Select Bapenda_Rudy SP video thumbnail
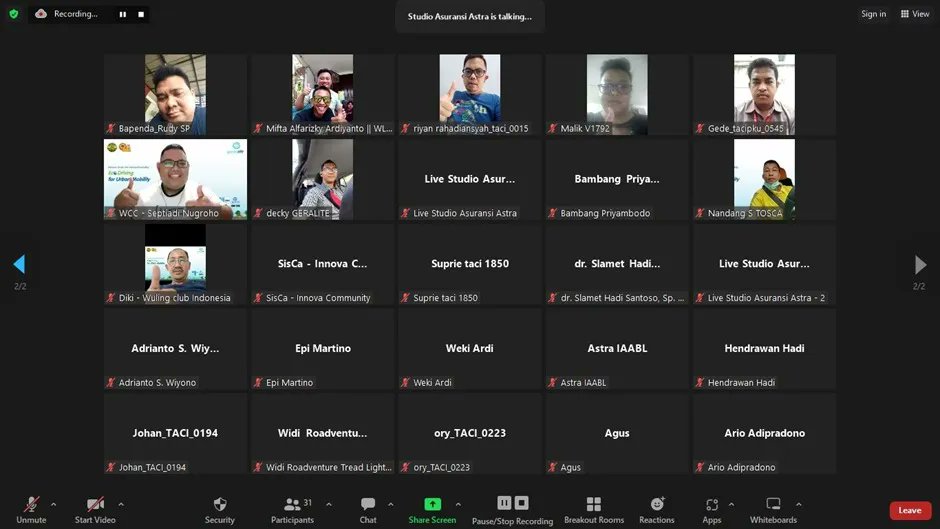Screen dimensions: 940x529 [x=175, y=94]
